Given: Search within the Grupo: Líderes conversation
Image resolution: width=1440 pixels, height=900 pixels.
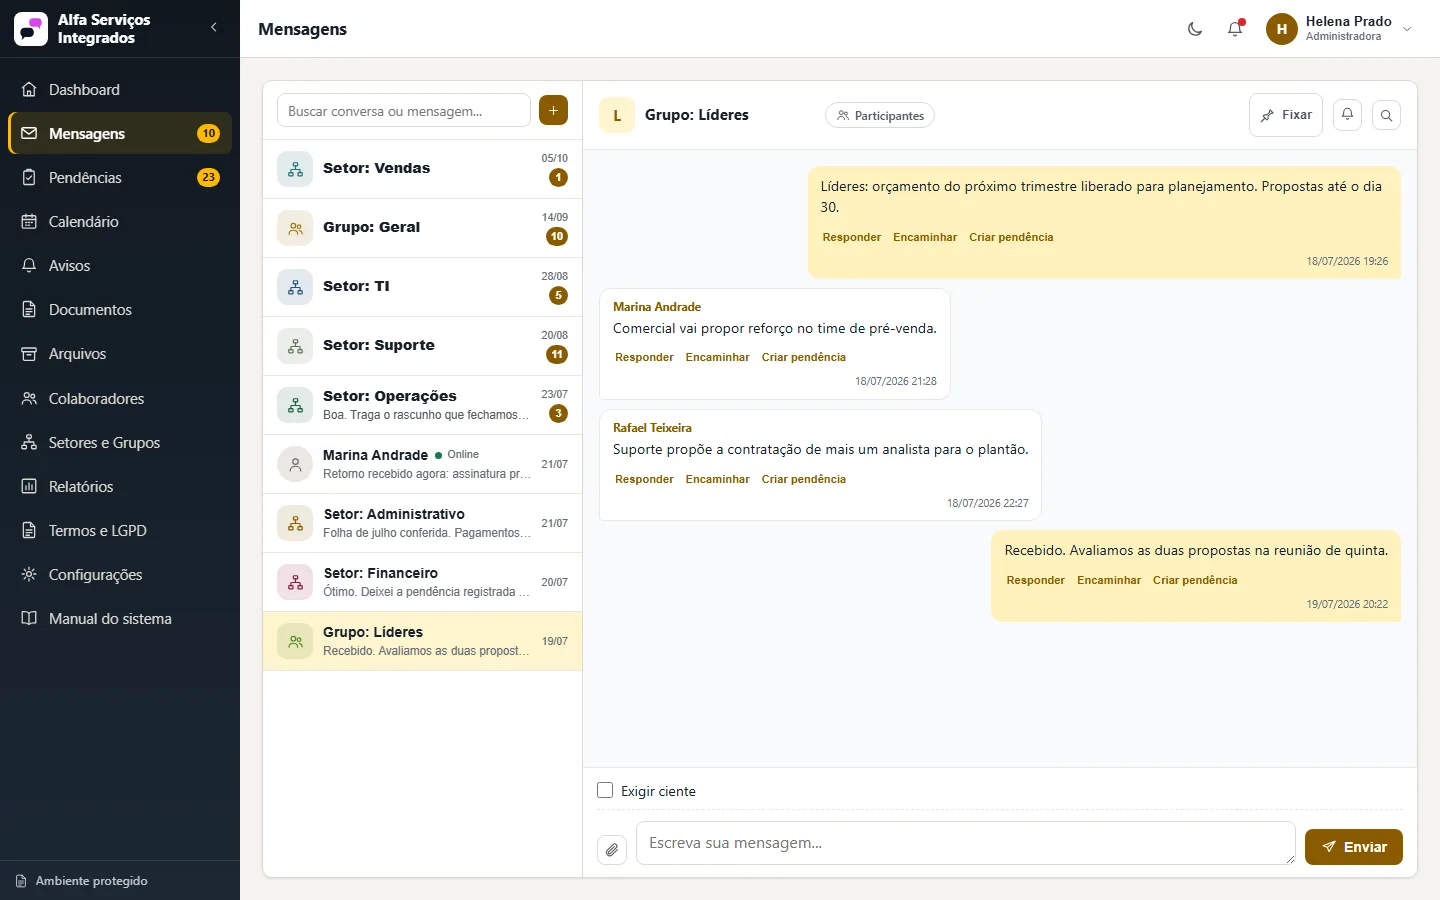Looking at the screenshot, I should (x=1386, y=115).
